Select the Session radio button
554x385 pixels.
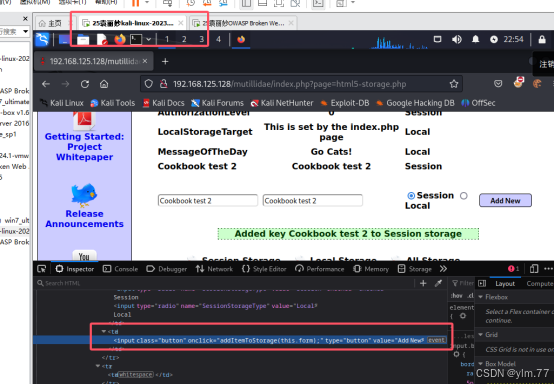[x=411, y=196]
